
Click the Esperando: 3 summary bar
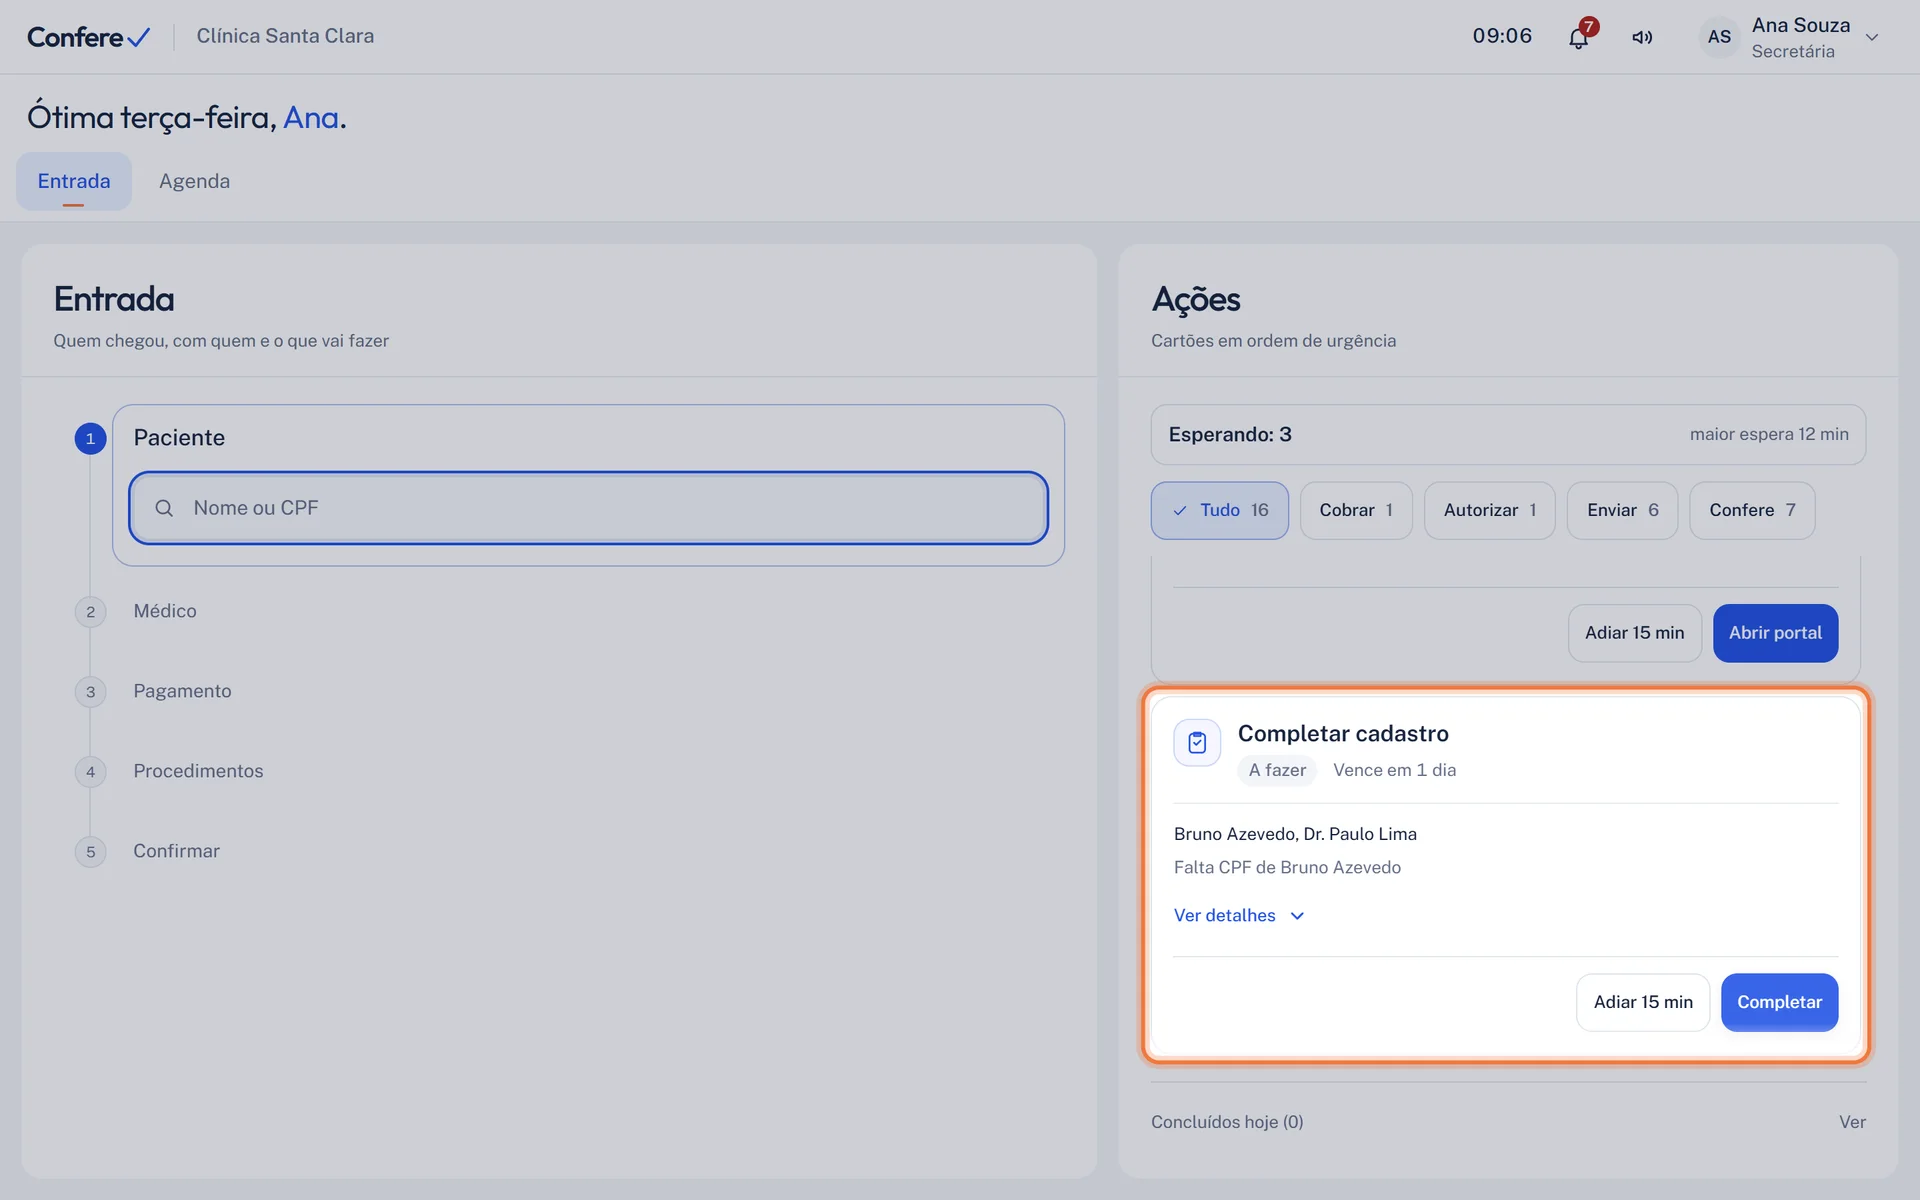tap(1508, 434)
